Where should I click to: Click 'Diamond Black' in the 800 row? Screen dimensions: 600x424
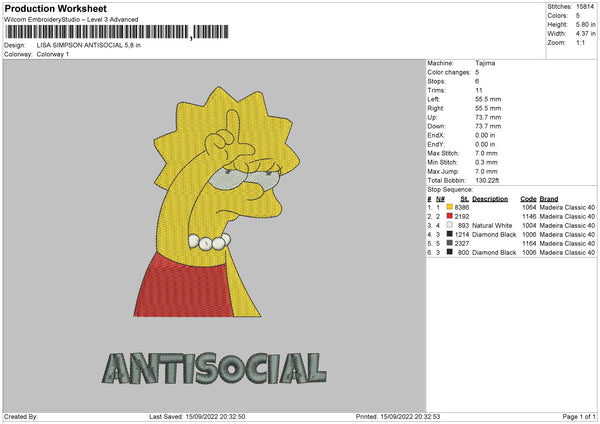click(494, 253)
